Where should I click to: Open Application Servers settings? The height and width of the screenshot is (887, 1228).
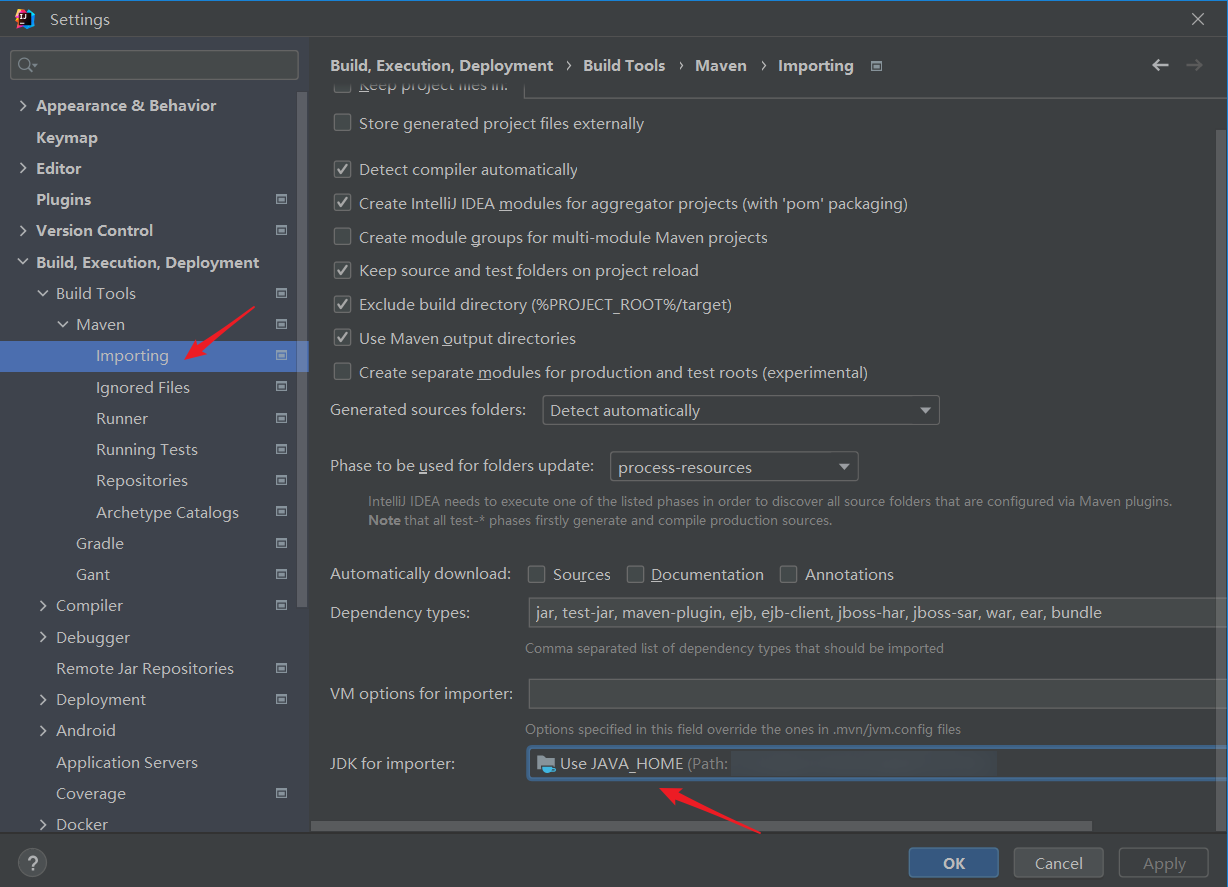127,762
